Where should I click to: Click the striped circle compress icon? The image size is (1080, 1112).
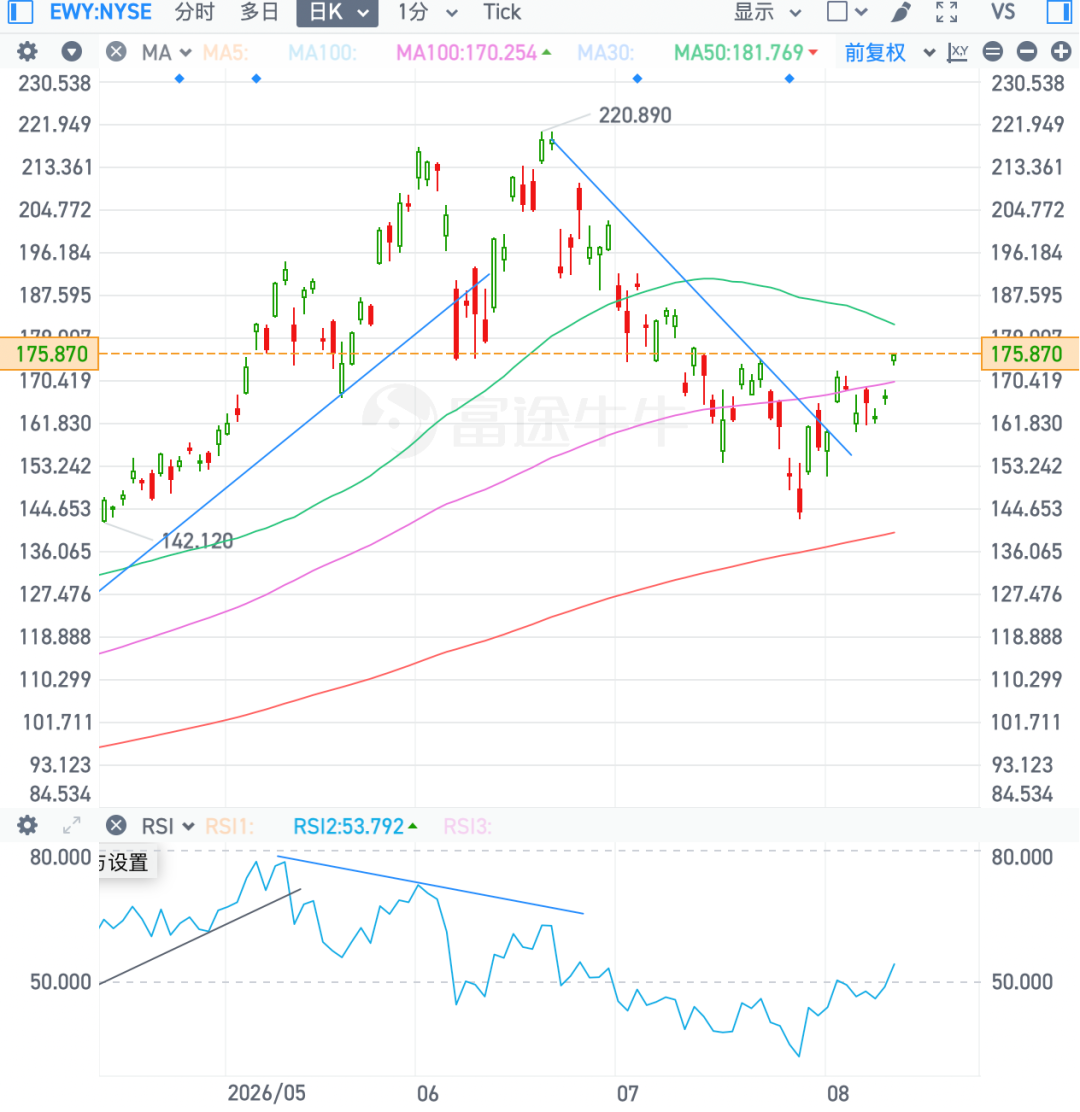tap(993, 52)
